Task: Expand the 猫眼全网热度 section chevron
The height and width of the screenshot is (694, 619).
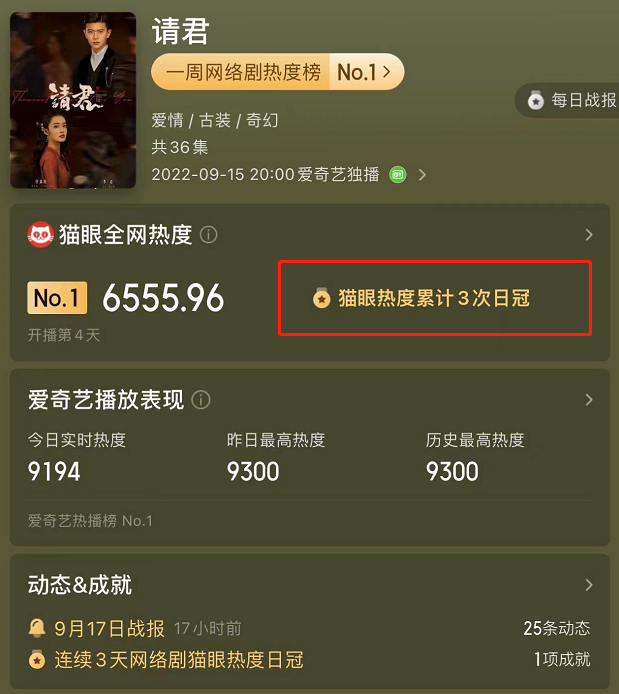Action: 589,235
